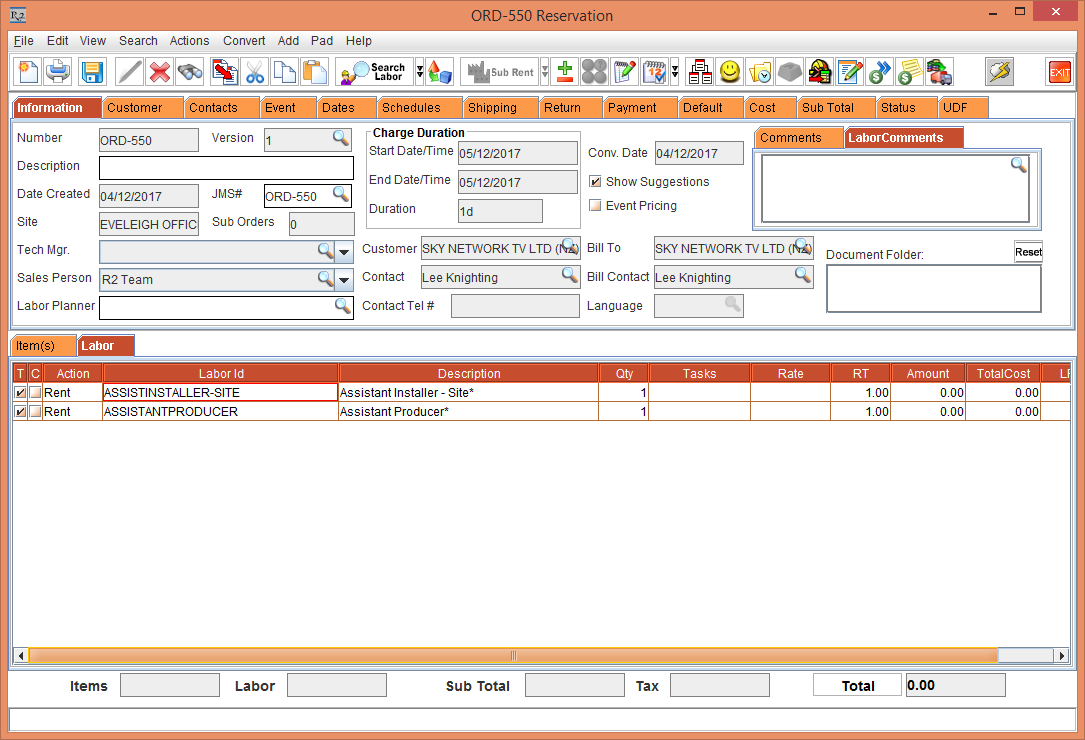1085x740 pixels.
Task: Click the green plus Add icon
Action: 565,71
